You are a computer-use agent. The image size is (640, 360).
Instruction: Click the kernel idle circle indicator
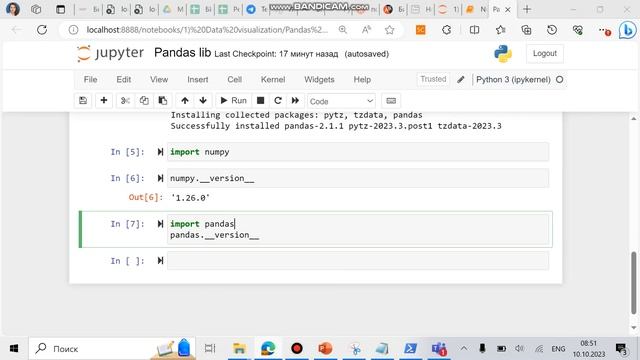coord(560,80)
